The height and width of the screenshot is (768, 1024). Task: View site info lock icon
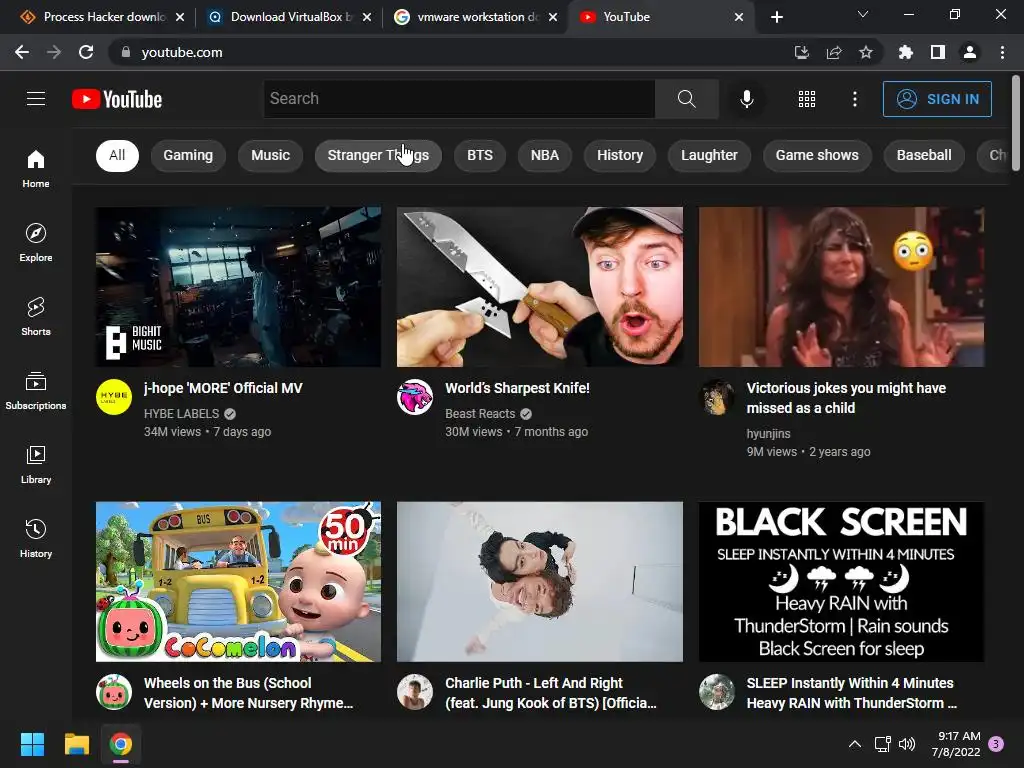[125, 52]
